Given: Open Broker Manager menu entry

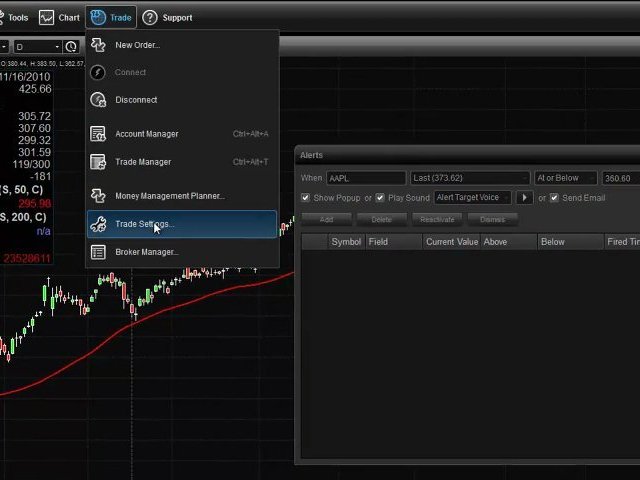Looking at the screenshot, I should point(182,252).
